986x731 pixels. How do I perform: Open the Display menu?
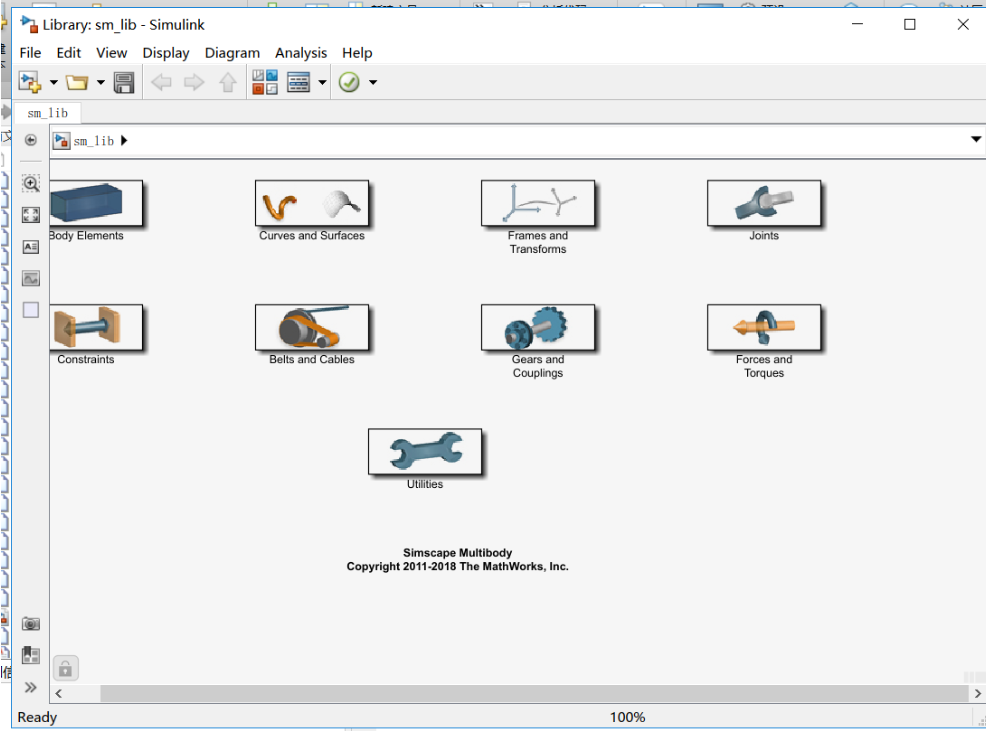point(166,53)
